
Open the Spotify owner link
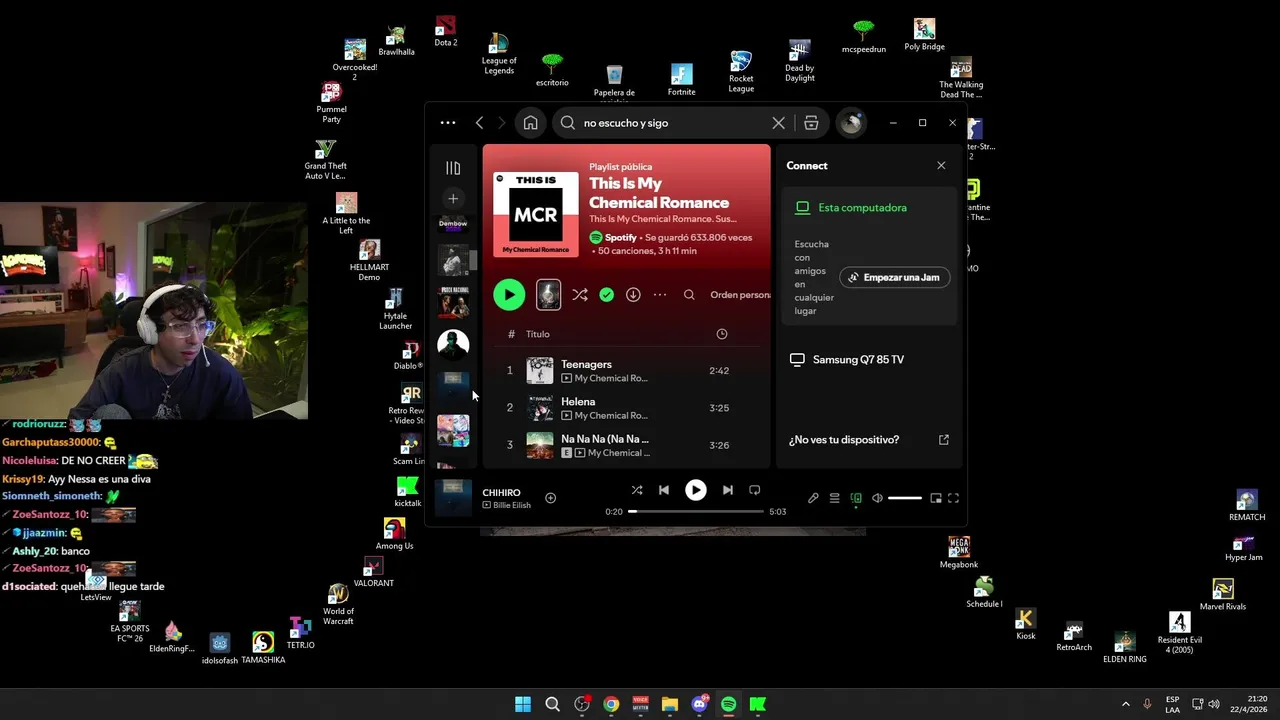(620, 237)
